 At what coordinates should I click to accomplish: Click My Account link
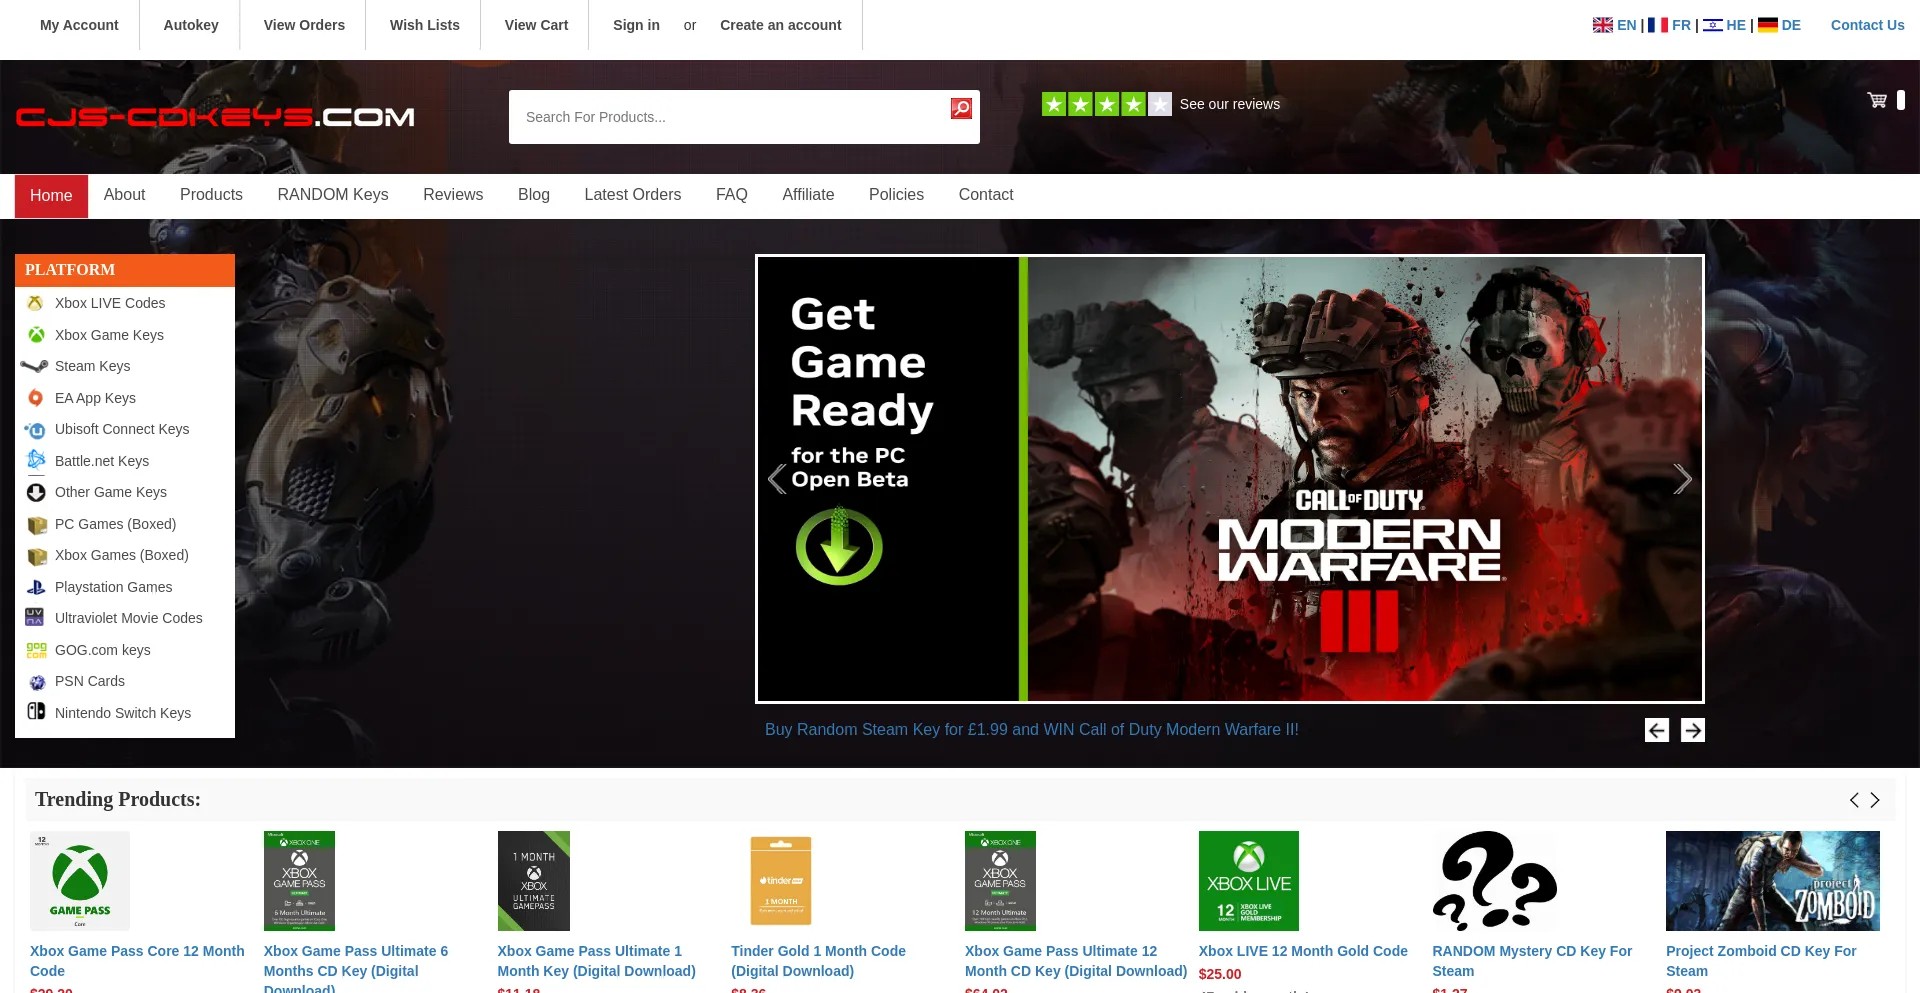click(79, 25)
